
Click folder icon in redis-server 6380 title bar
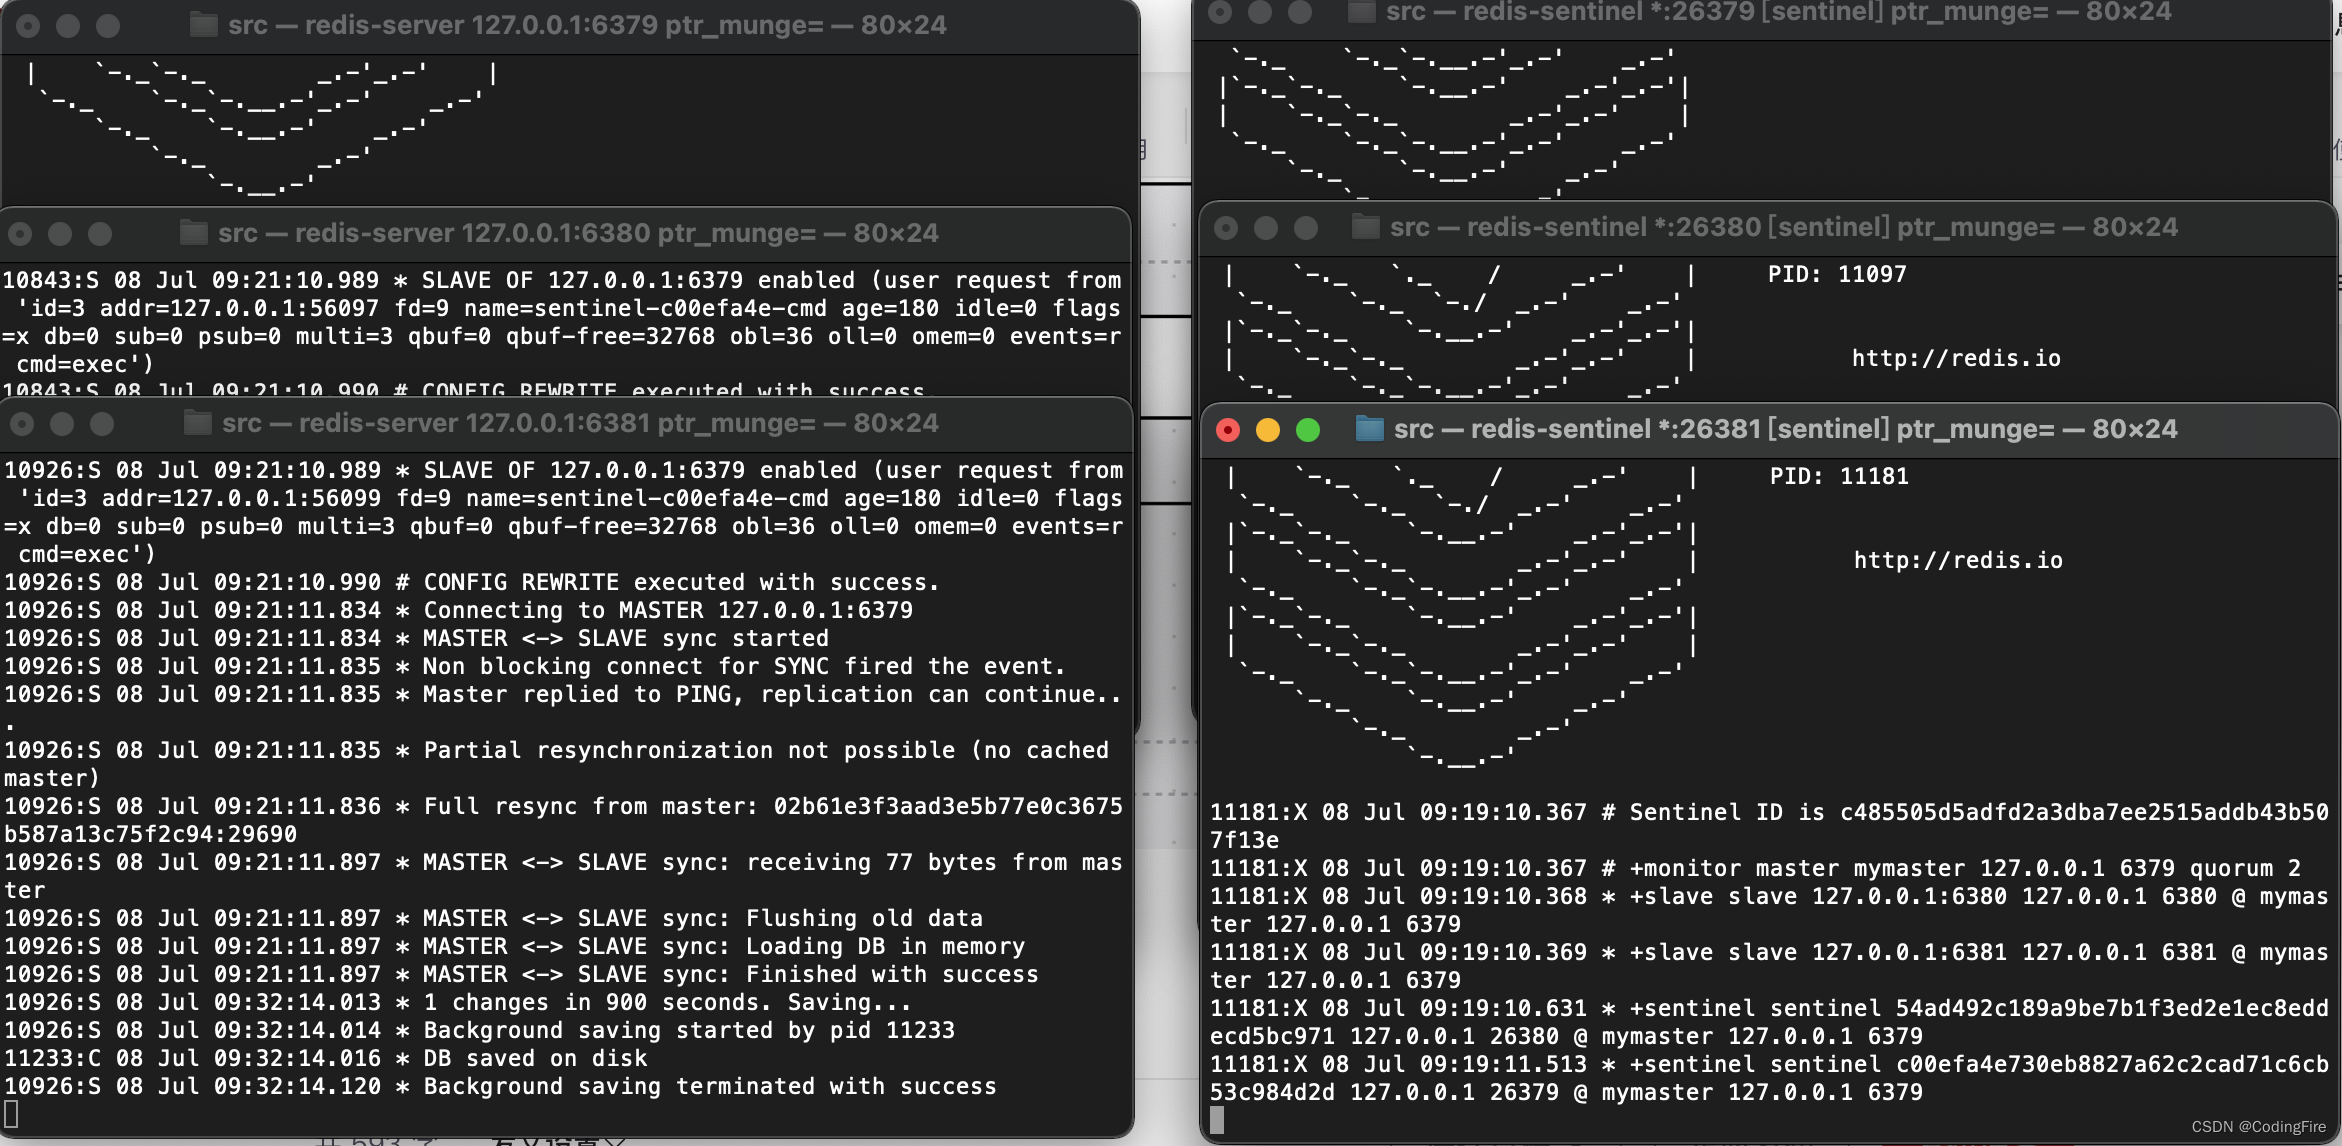tap(194, 233)
